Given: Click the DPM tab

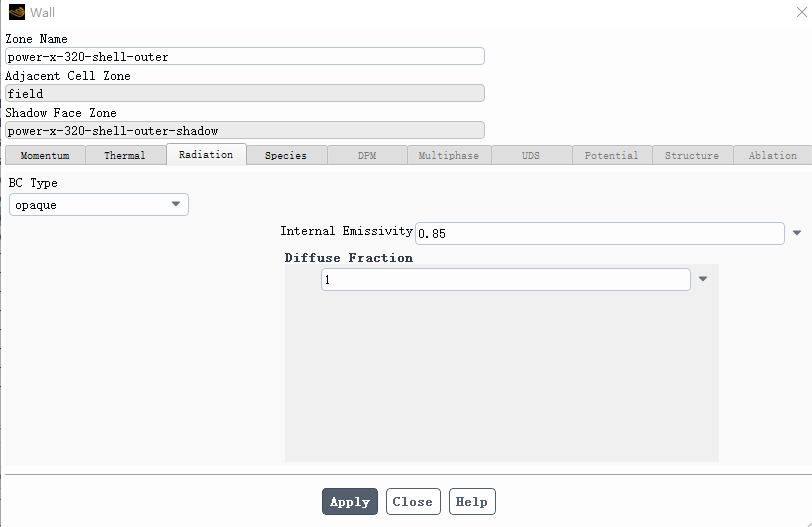Looking at the screenshot, I should coord(367,156).
